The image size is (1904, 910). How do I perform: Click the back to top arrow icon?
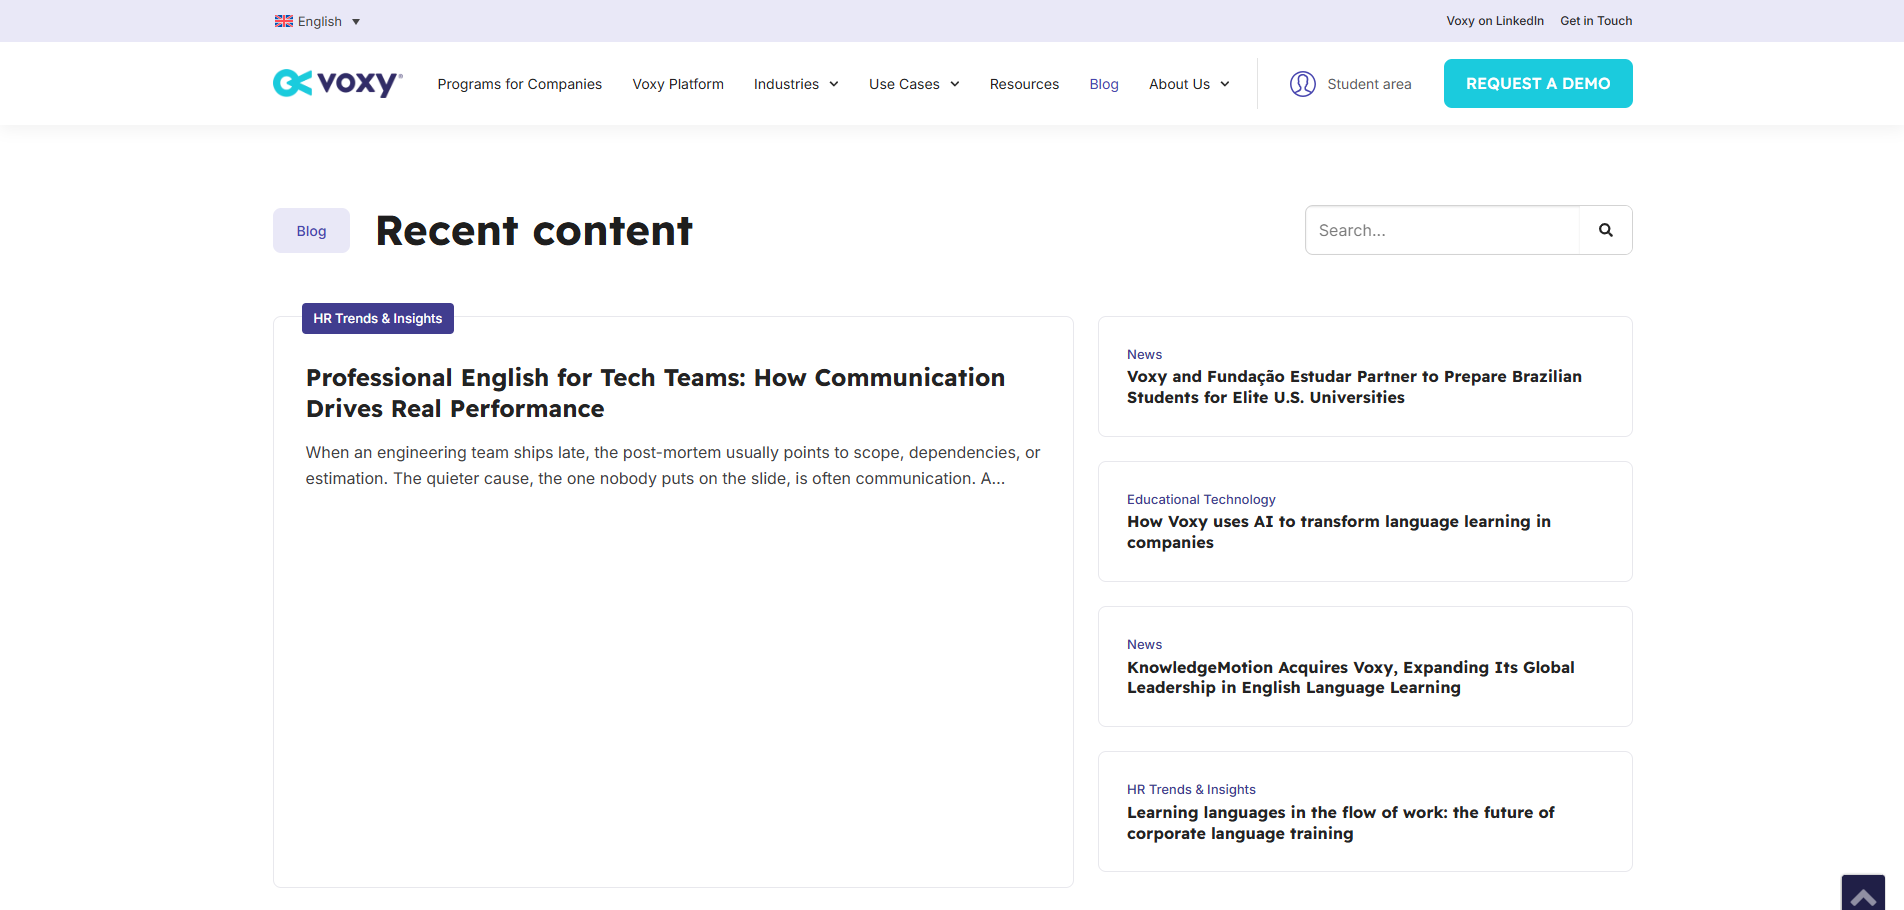pyautogui.click(x=1863, y=894)
